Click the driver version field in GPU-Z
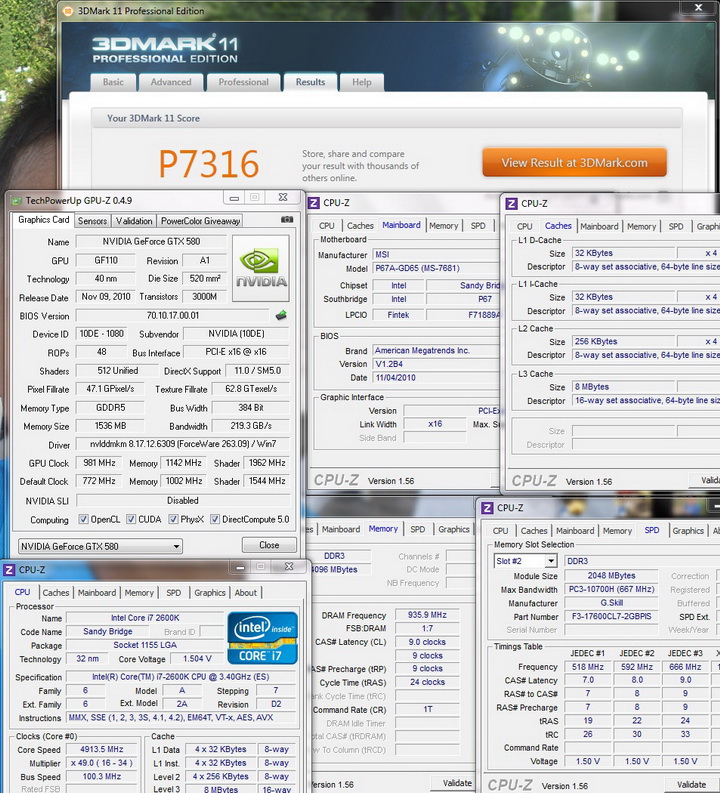The height and width of the screenshot is (793, 720). pyautogui.click(x=183, y=444)
